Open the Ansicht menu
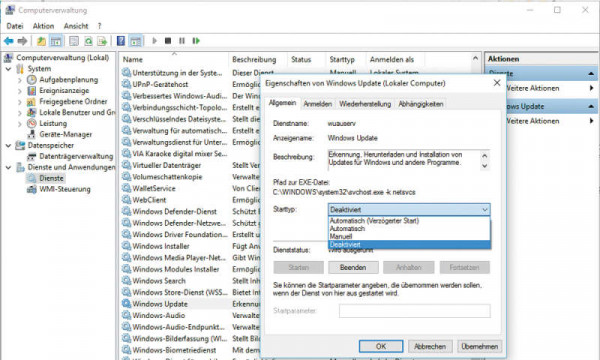Screen dimensions: 600x360 [76, 26]
